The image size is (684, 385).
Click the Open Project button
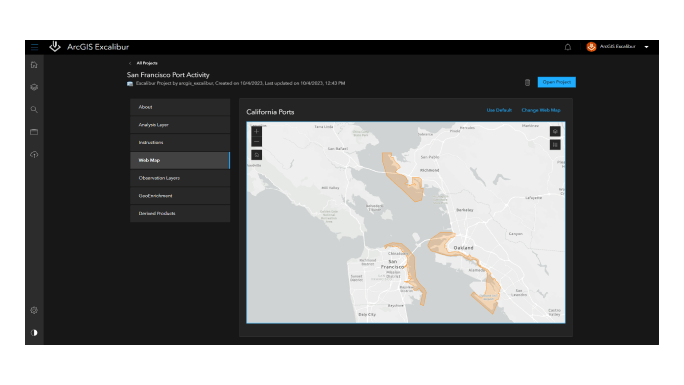click(557, 82)
